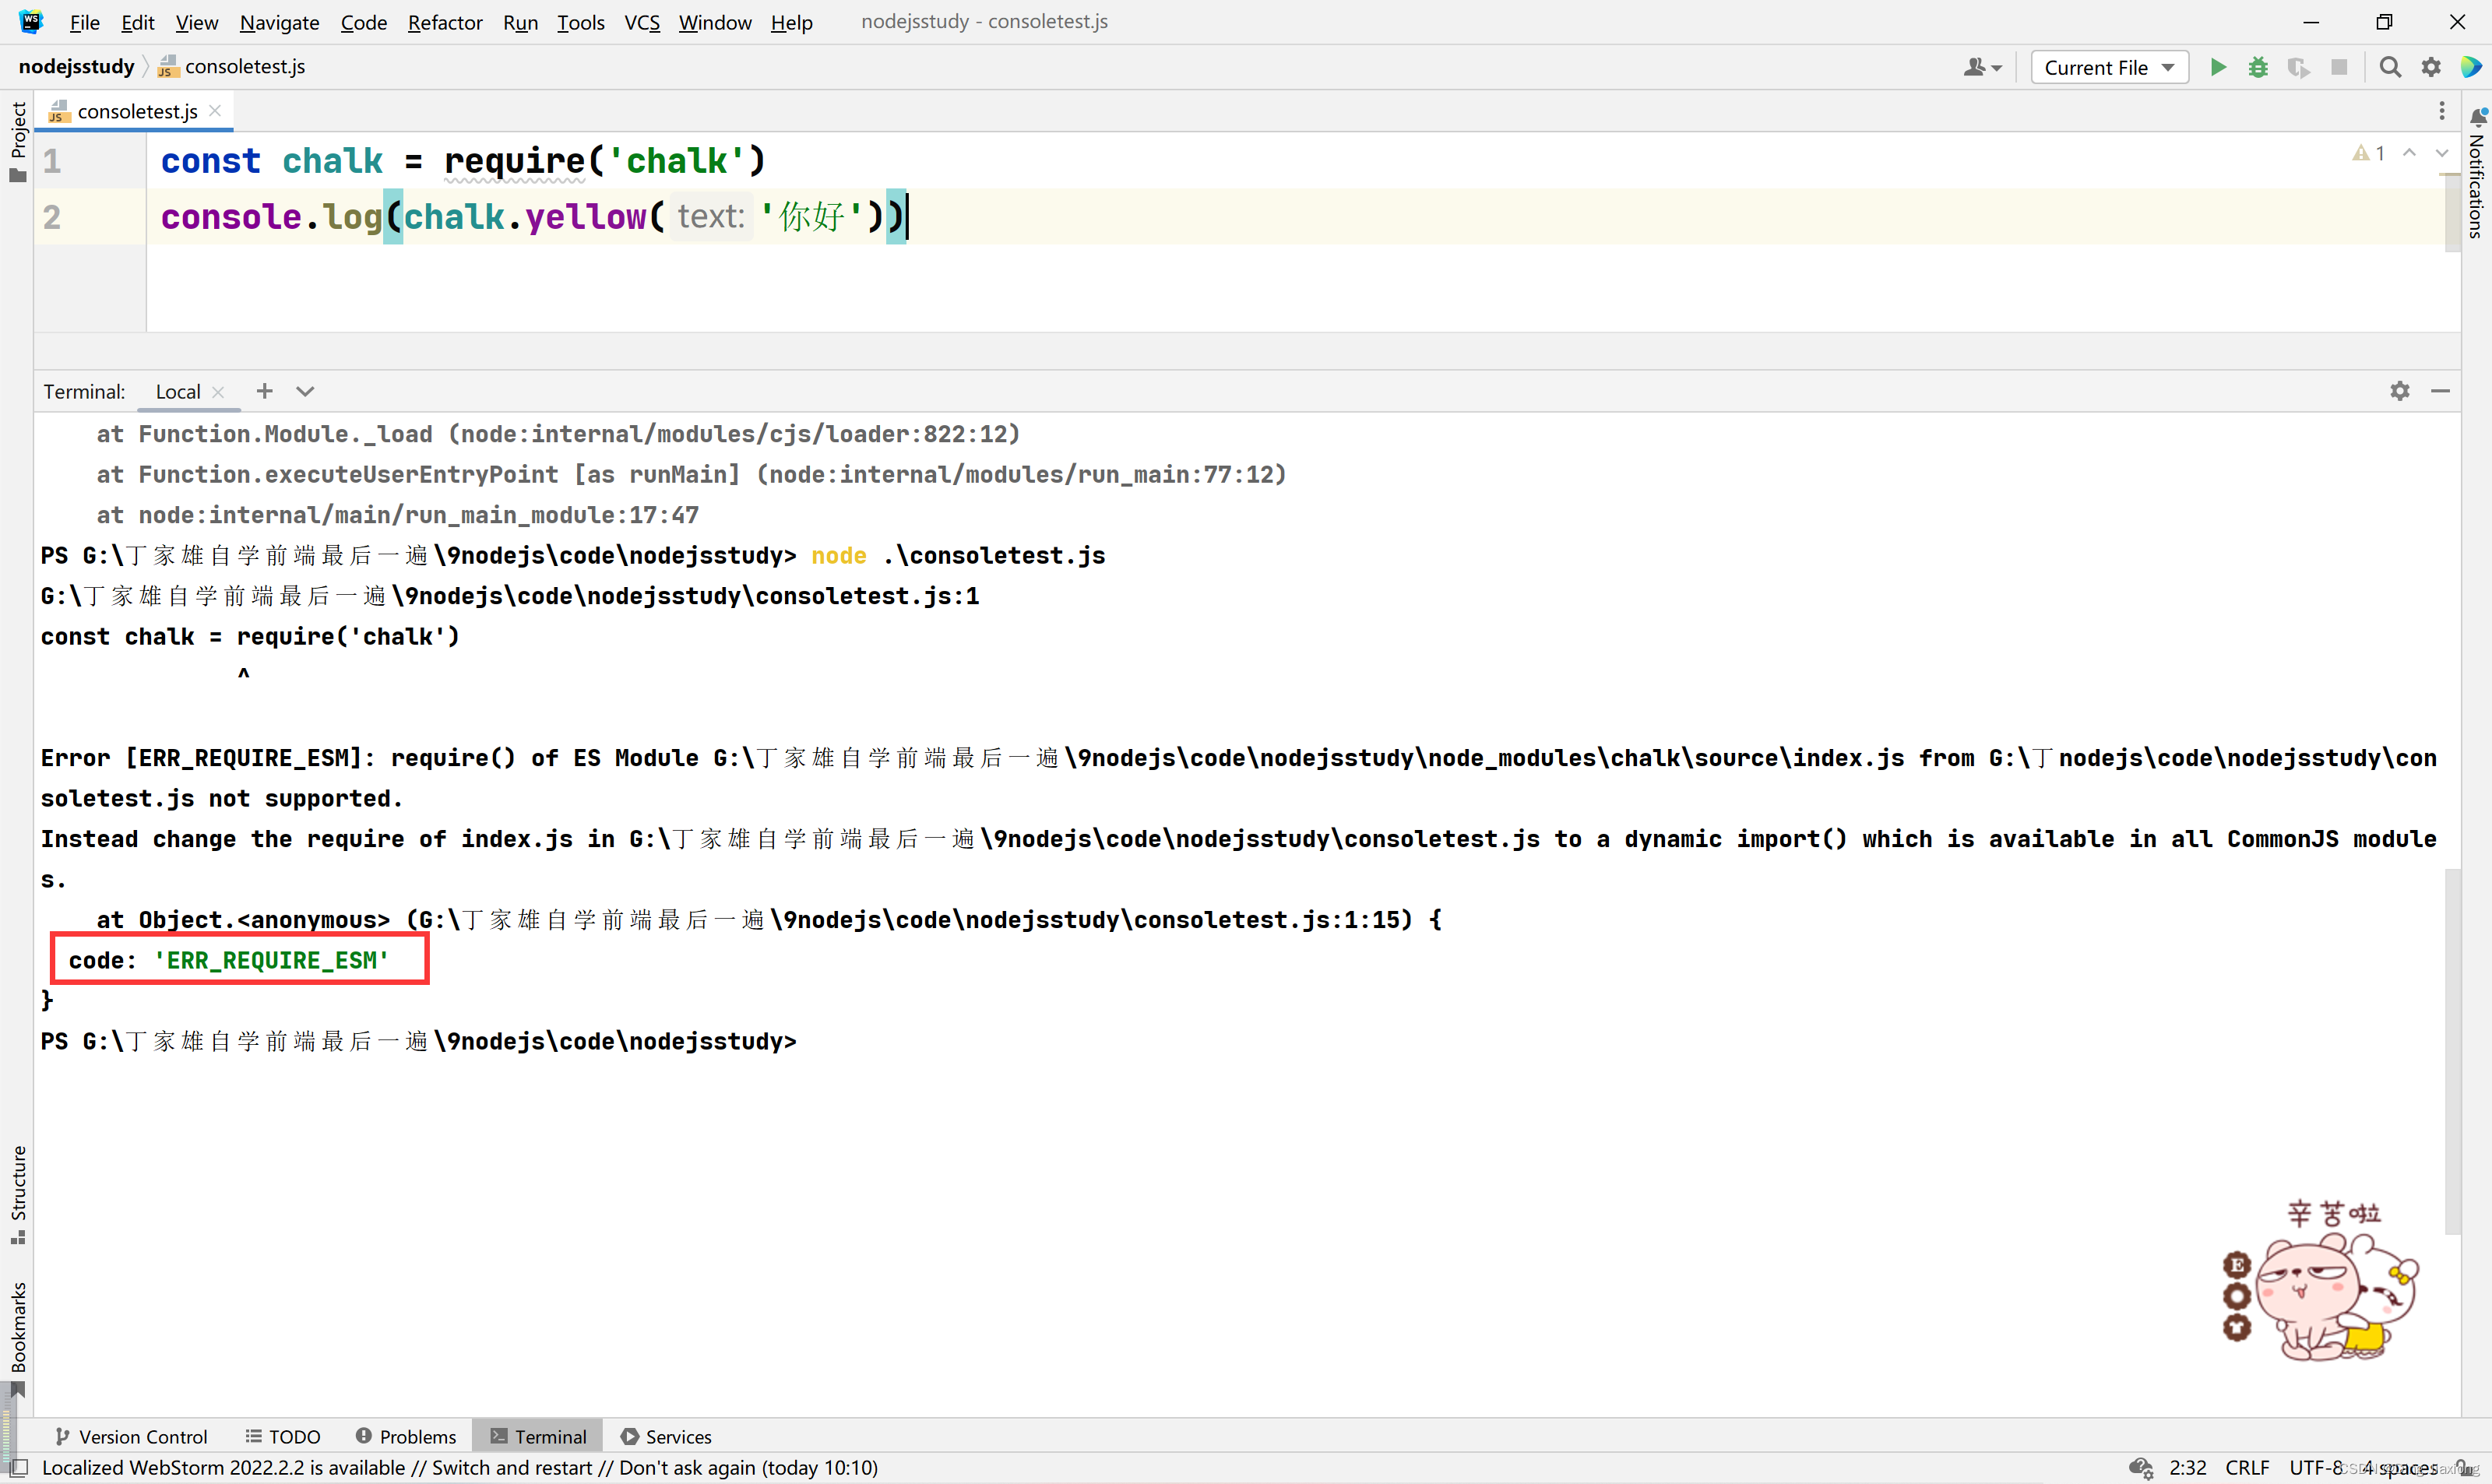Click the Localized WebStorm update status message

pyautogui.click(x=460, y=1467)
